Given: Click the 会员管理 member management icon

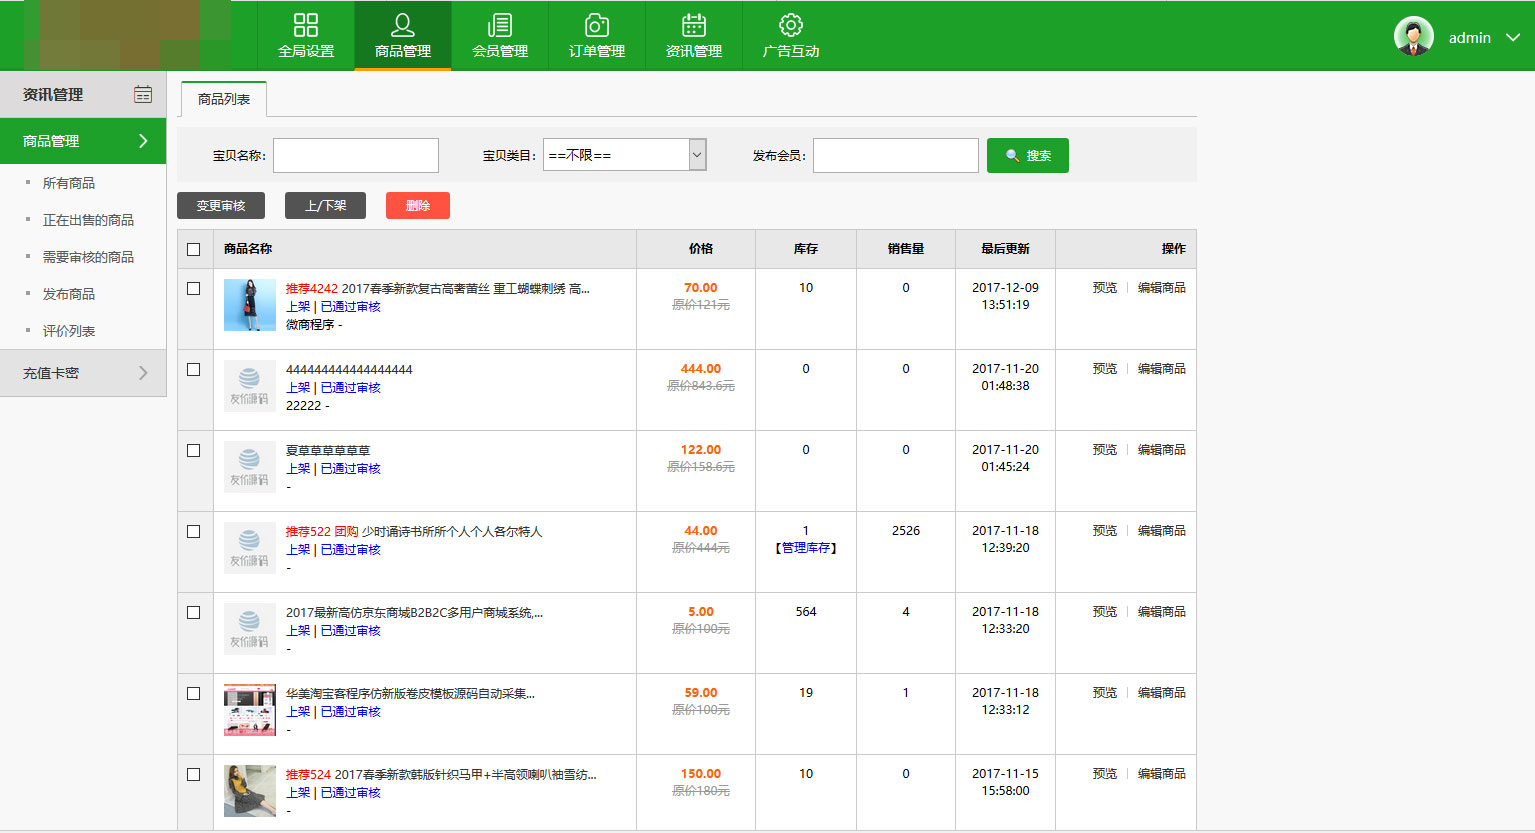Looking at the screenshot, I should tap(500, 25).
